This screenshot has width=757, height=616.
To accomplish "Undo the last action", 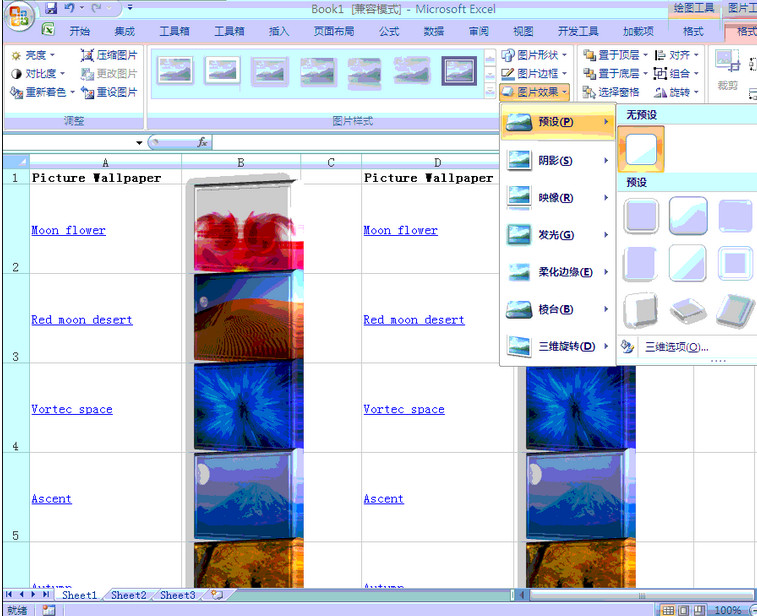I will [x=70, y=8].
